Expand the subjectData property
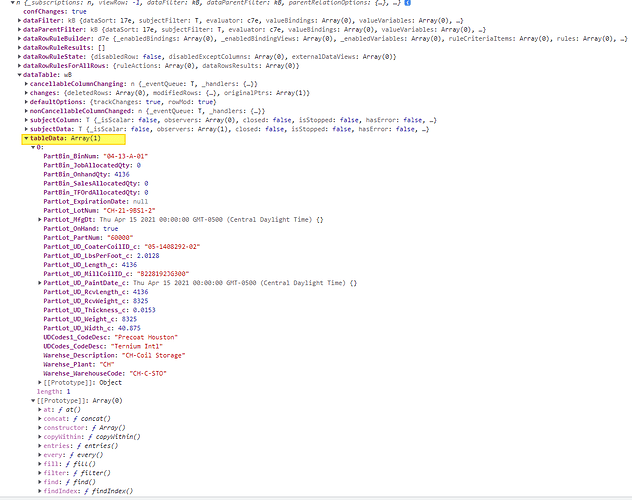Viewport: 632px width, 500px height. point(26,129)
